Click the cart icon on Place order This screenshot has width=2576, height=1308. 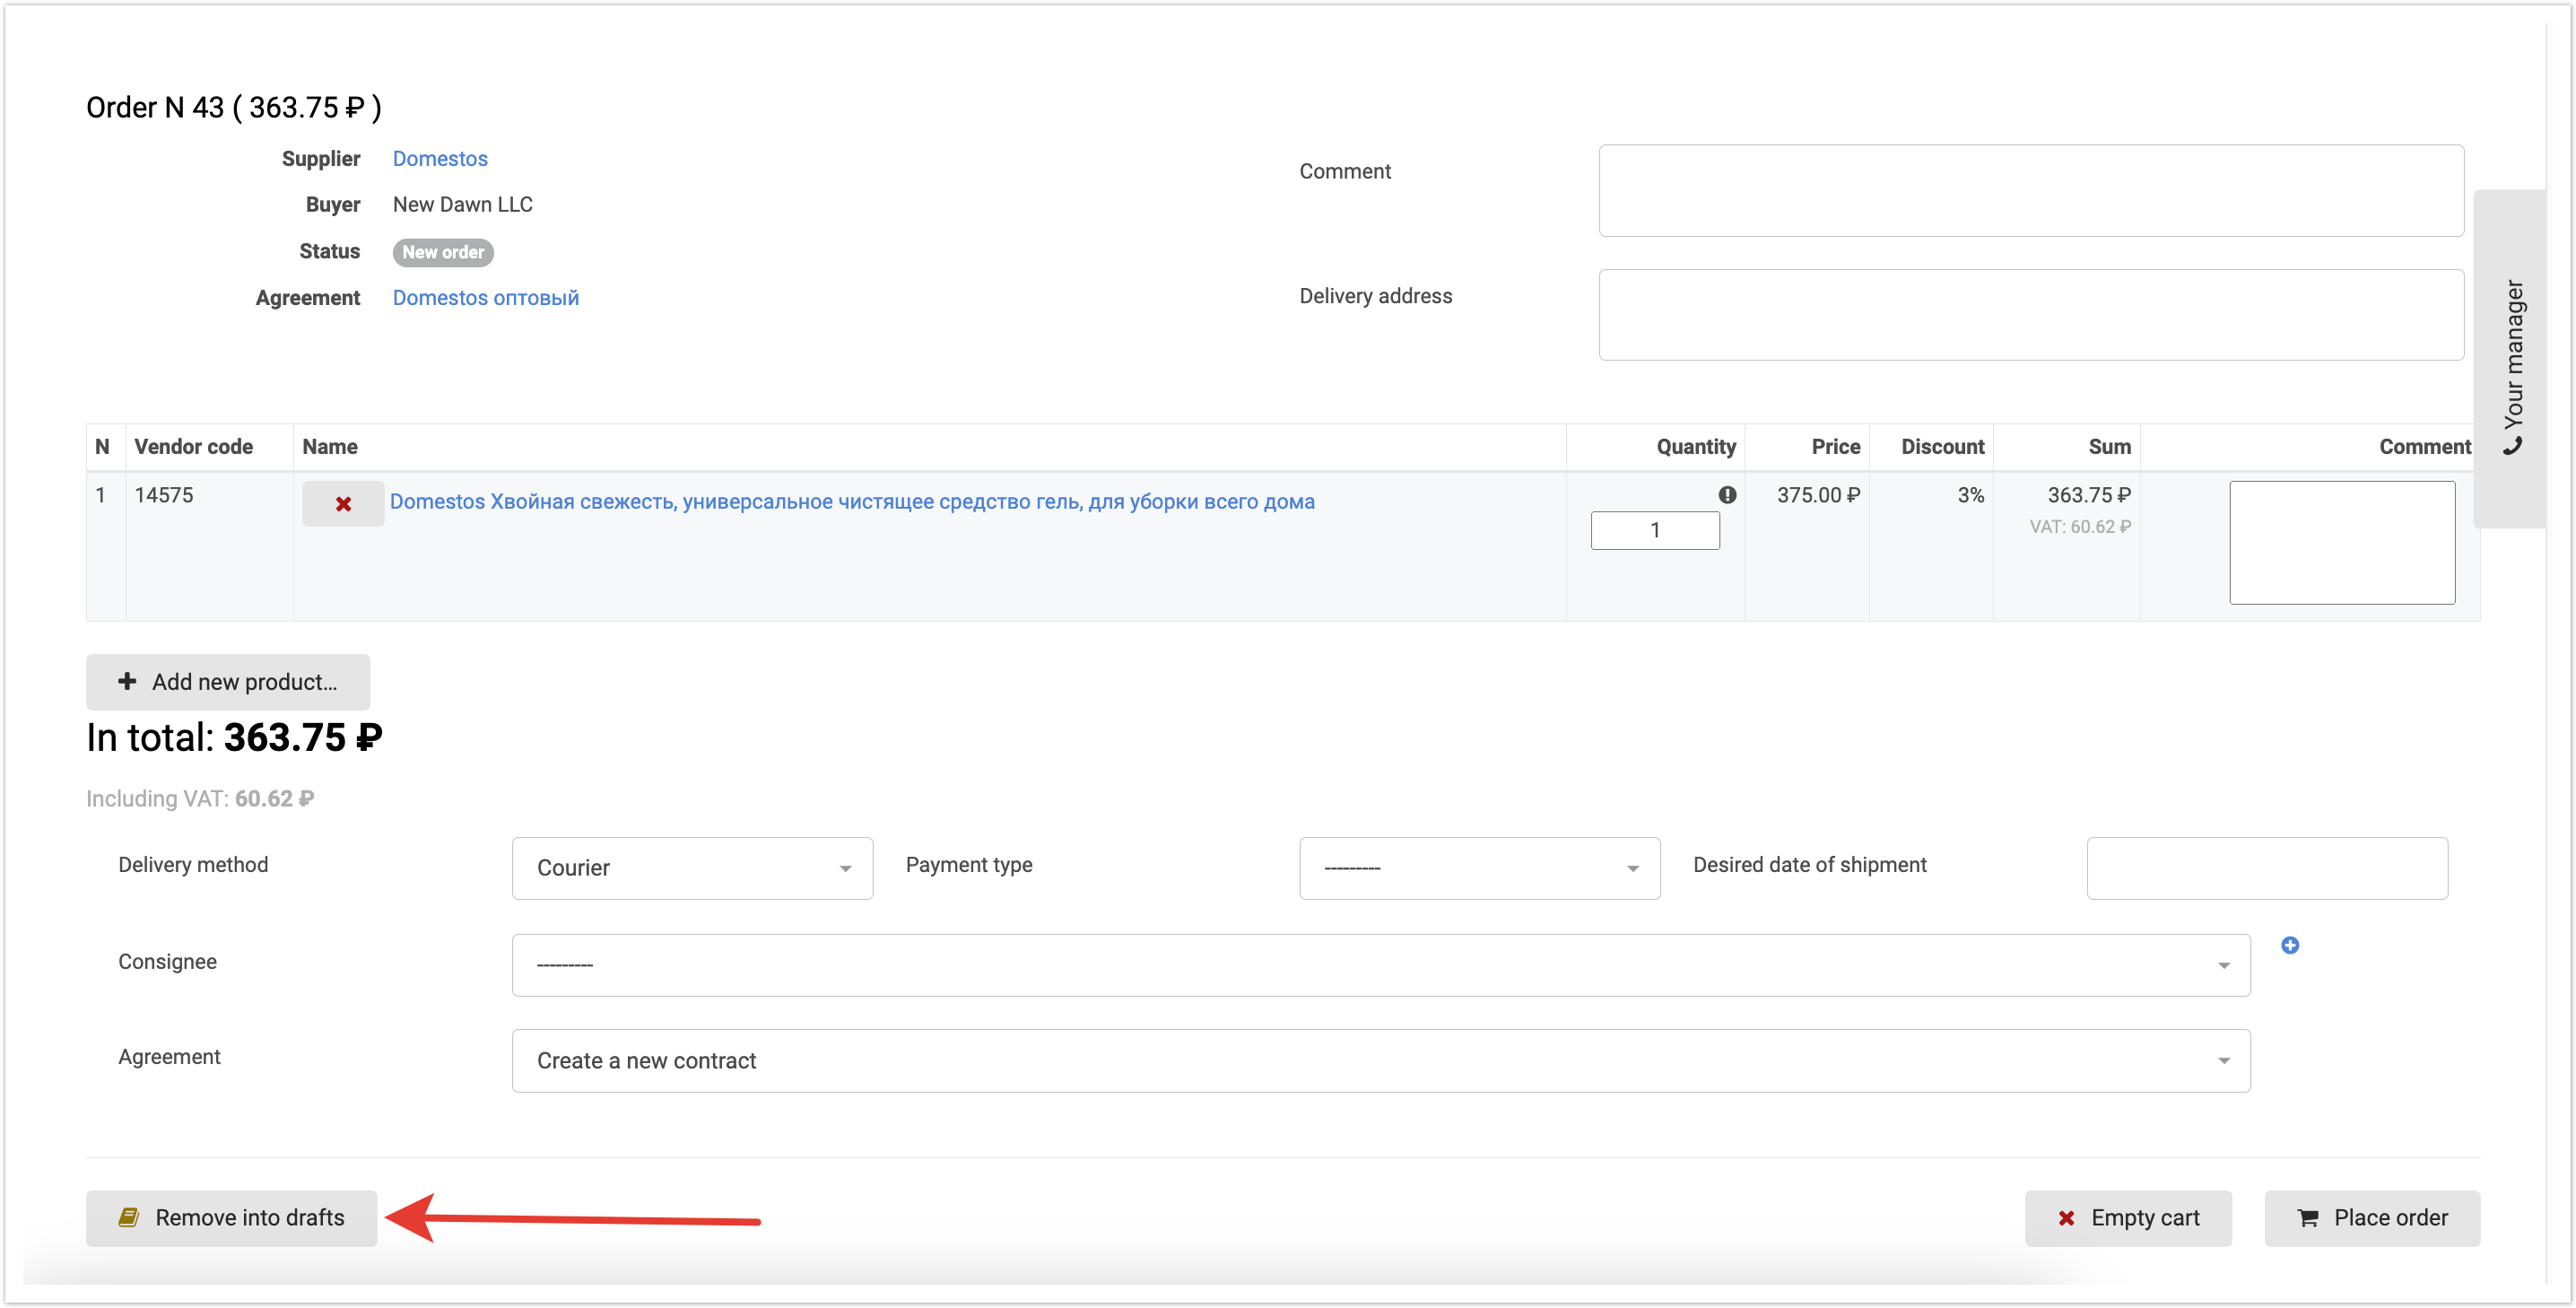tap(2308, 1217)
